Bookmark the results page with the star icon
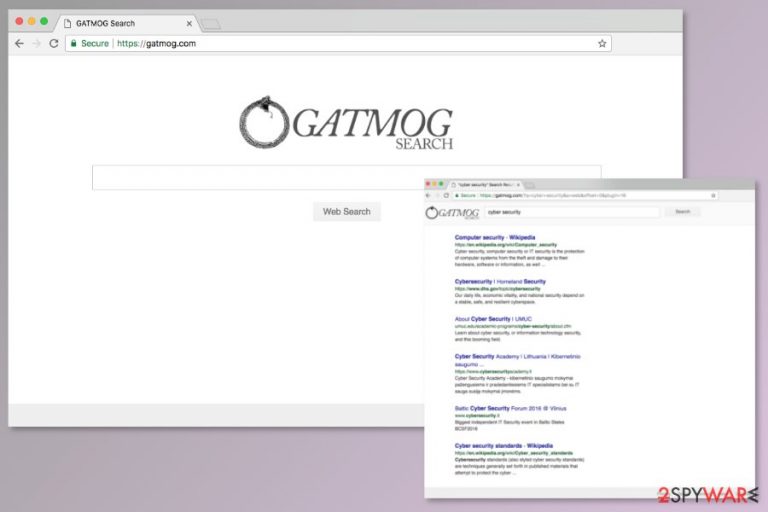 (713, 195)
